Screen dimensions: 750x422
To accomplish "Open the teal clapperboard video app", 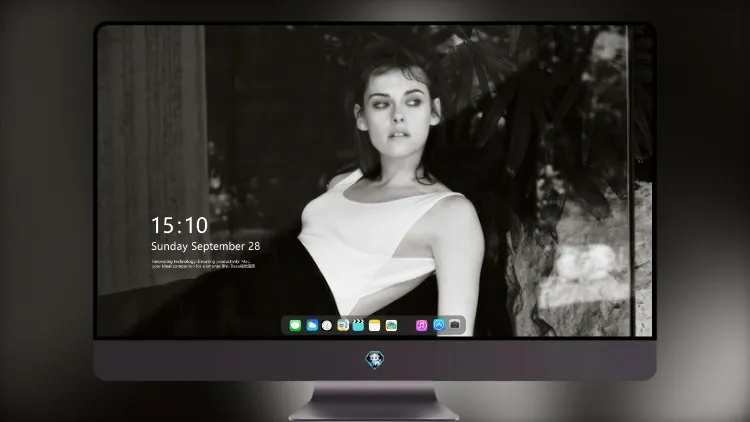I will pos(358,325).
